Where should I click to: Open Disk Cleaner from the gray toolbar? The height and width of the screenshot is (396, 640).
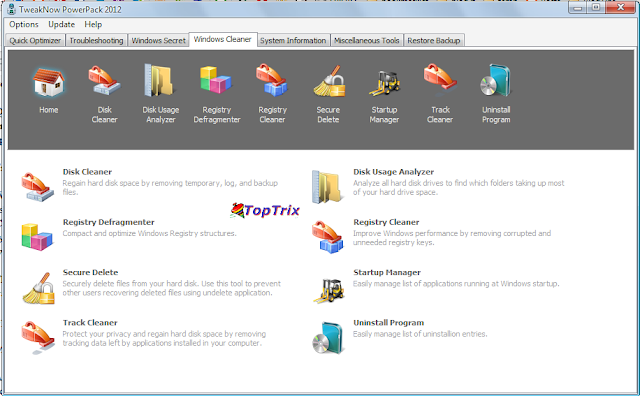pos(104,81)
